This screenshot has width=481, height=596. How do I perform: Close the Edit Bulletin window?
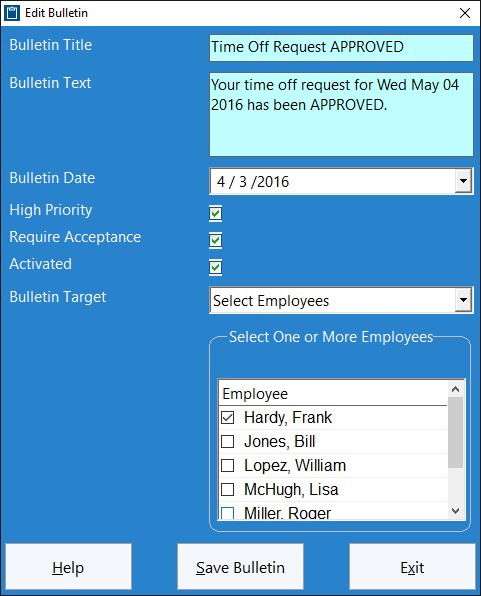465,13
